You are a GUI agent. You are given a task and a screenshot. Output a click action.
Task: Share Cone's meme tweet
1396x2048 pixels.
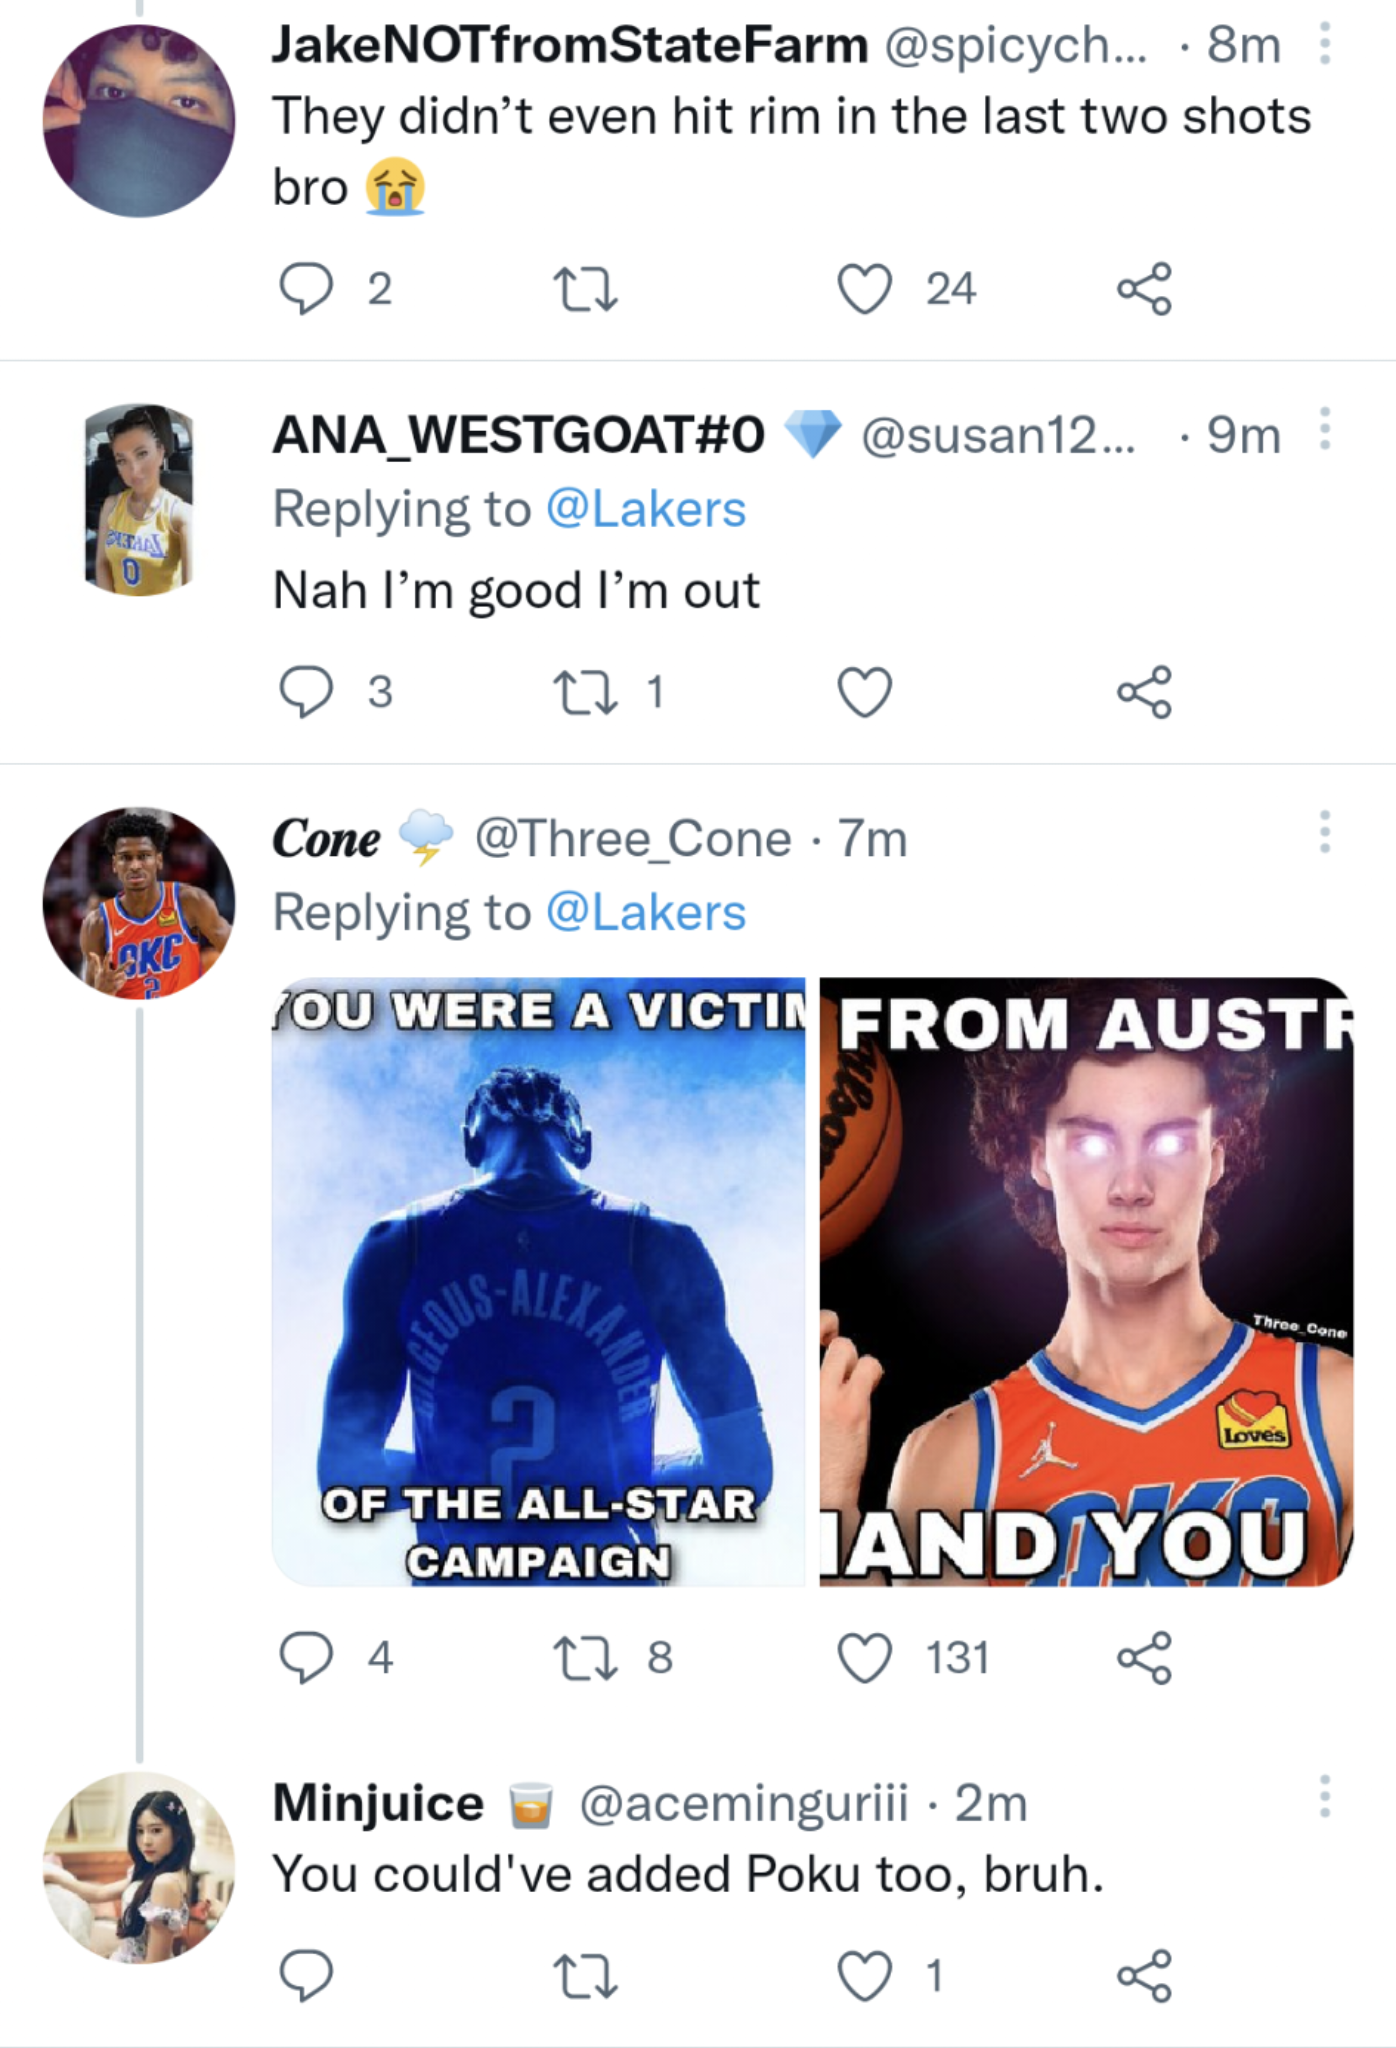1144,1658
